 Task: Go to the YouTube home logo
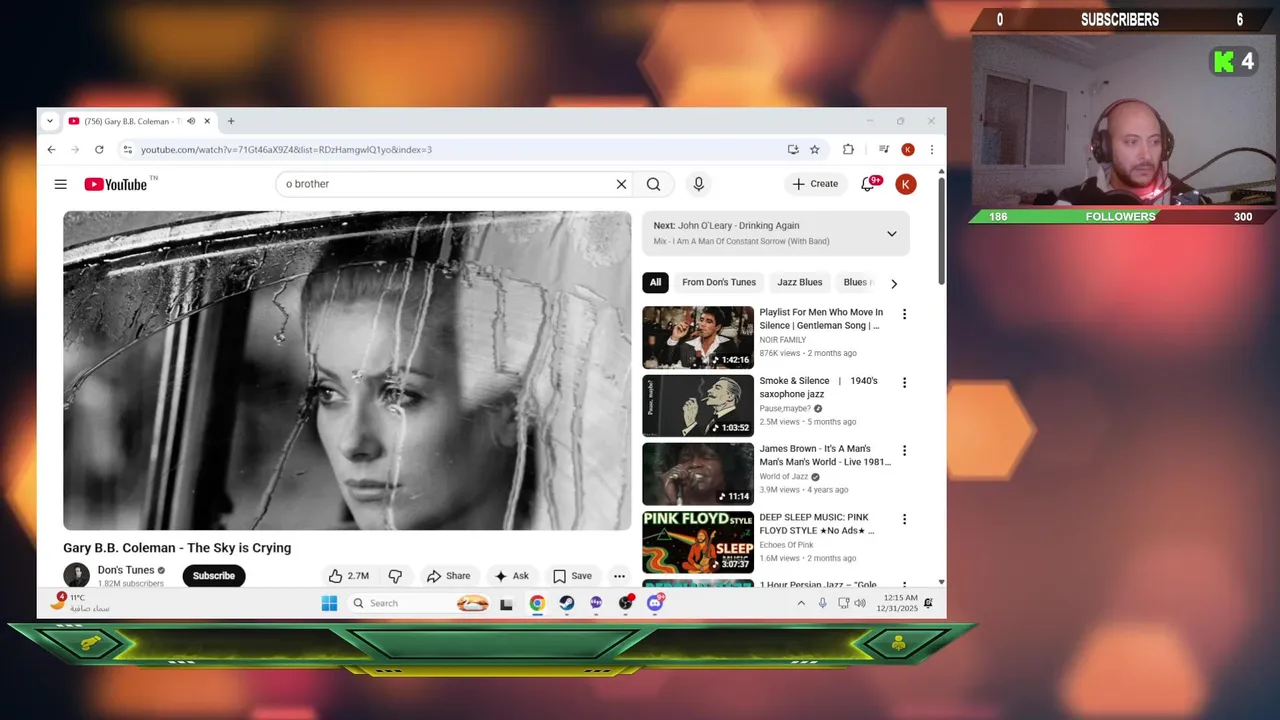(x=116, y=184)
